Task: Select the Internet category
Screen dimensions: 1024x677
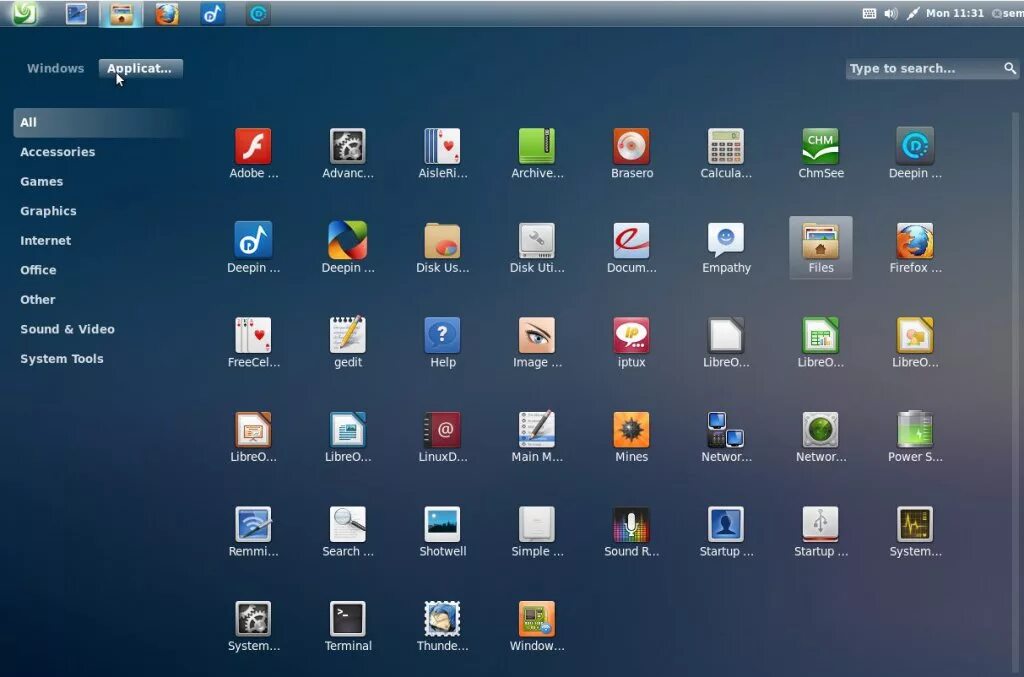Action: pyautogui.click(x=46, y=240)
